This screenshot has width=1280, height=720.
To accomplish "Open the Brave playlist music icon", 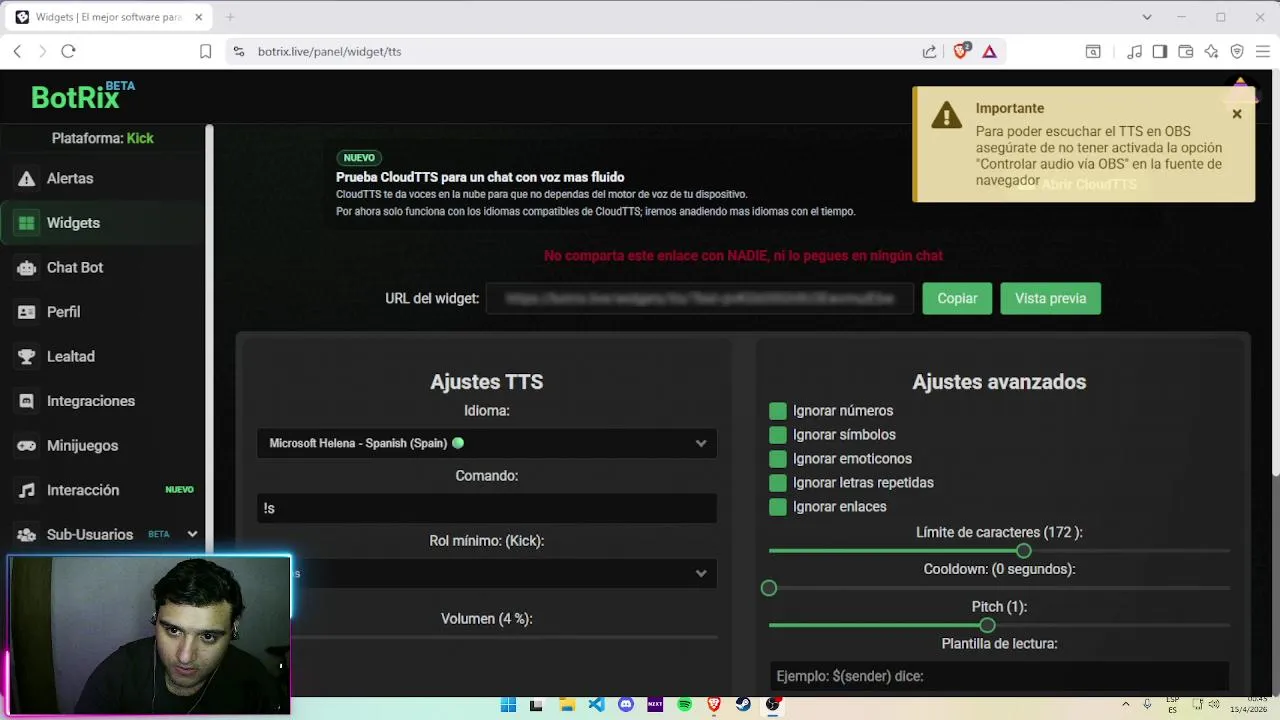I will pos(1134,51).
